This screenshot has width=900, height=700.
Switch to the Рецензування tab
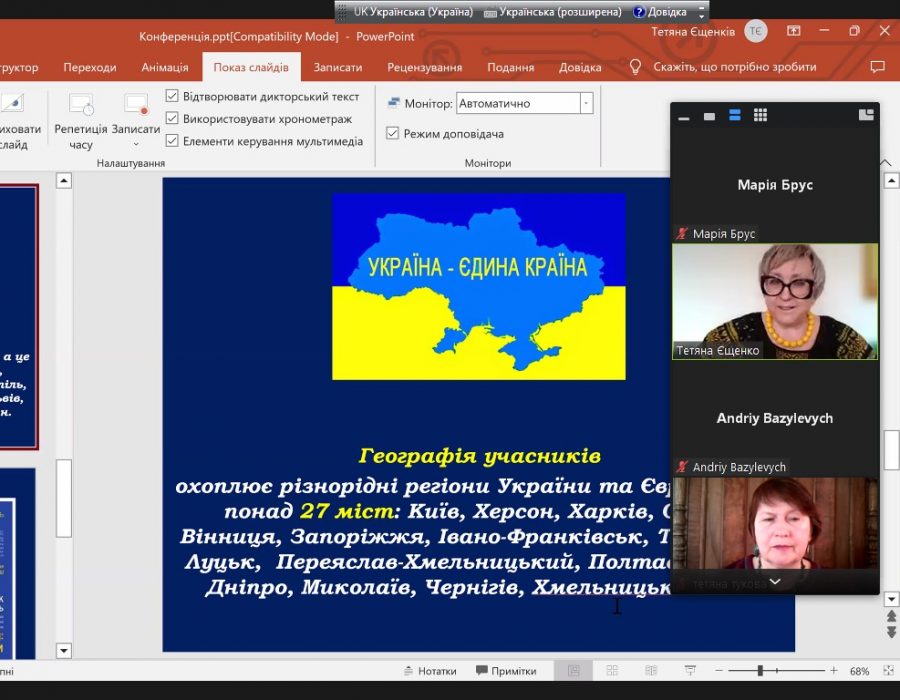(425, 67)
